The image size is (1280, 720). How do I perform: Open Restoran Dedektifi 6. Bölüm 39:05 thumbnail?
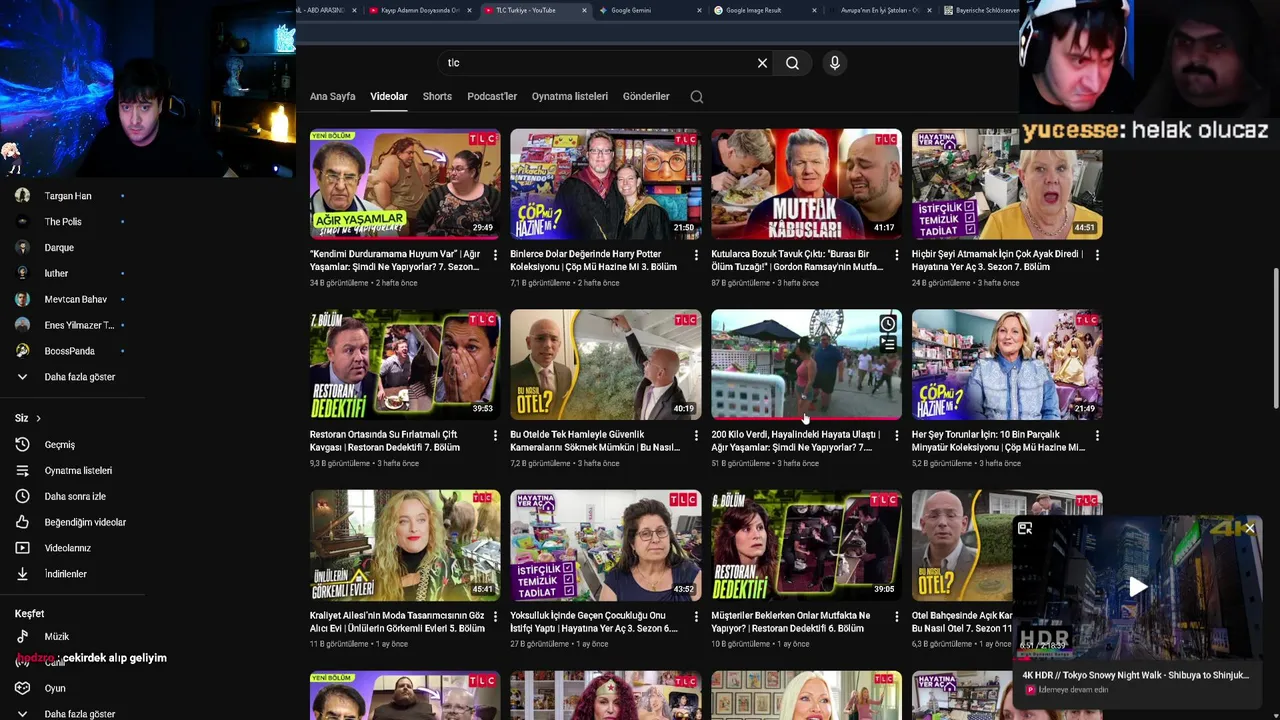[806, 545]
